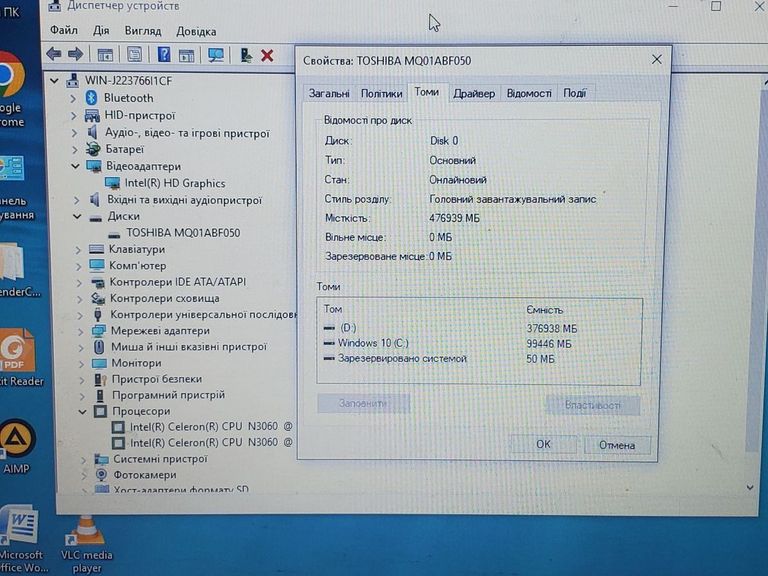
Task: Click the Монітори monitor icon
Action: coord(99,363)
